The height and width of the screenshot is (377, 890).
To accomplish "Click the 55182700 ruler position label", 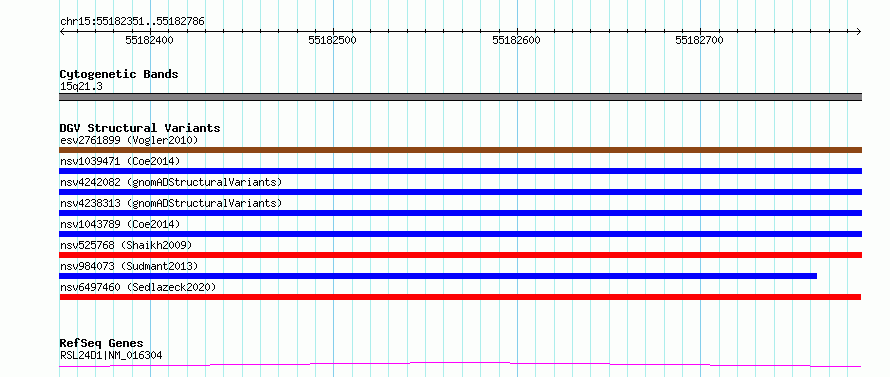I will point(700,41).
